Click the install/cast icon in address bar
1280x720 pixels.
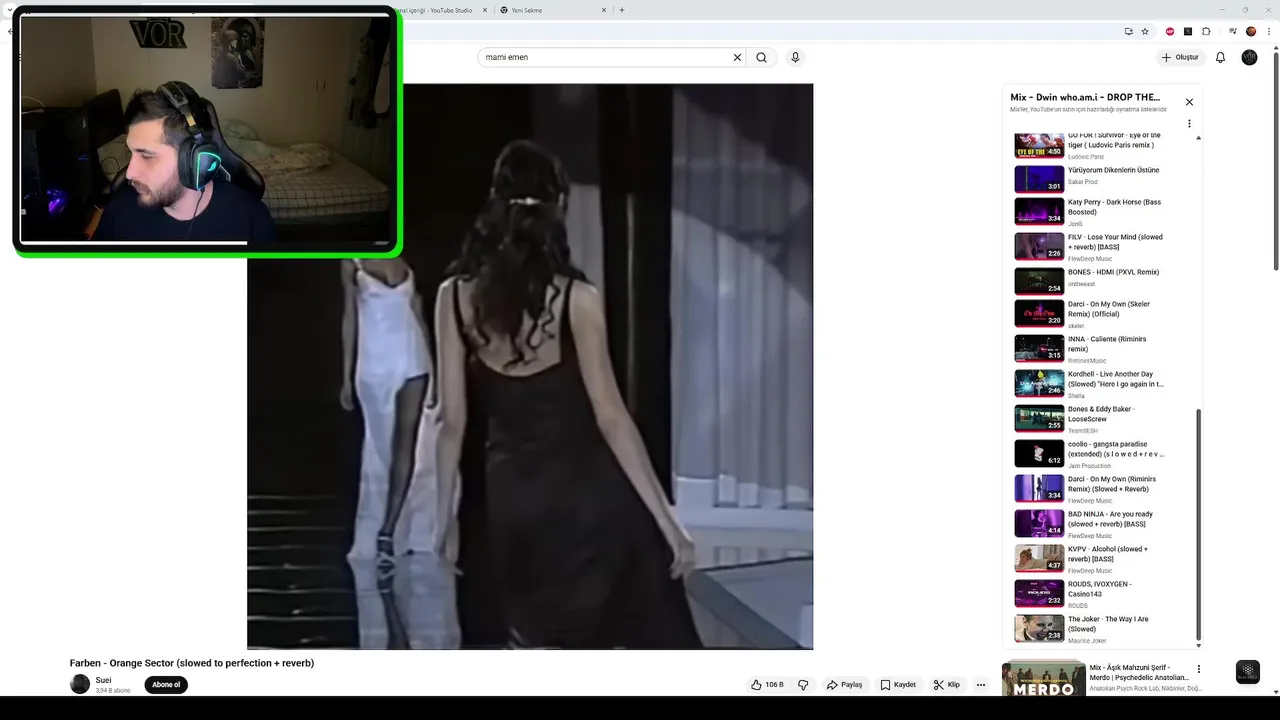pyautogui.click(x=1128, y=31)
